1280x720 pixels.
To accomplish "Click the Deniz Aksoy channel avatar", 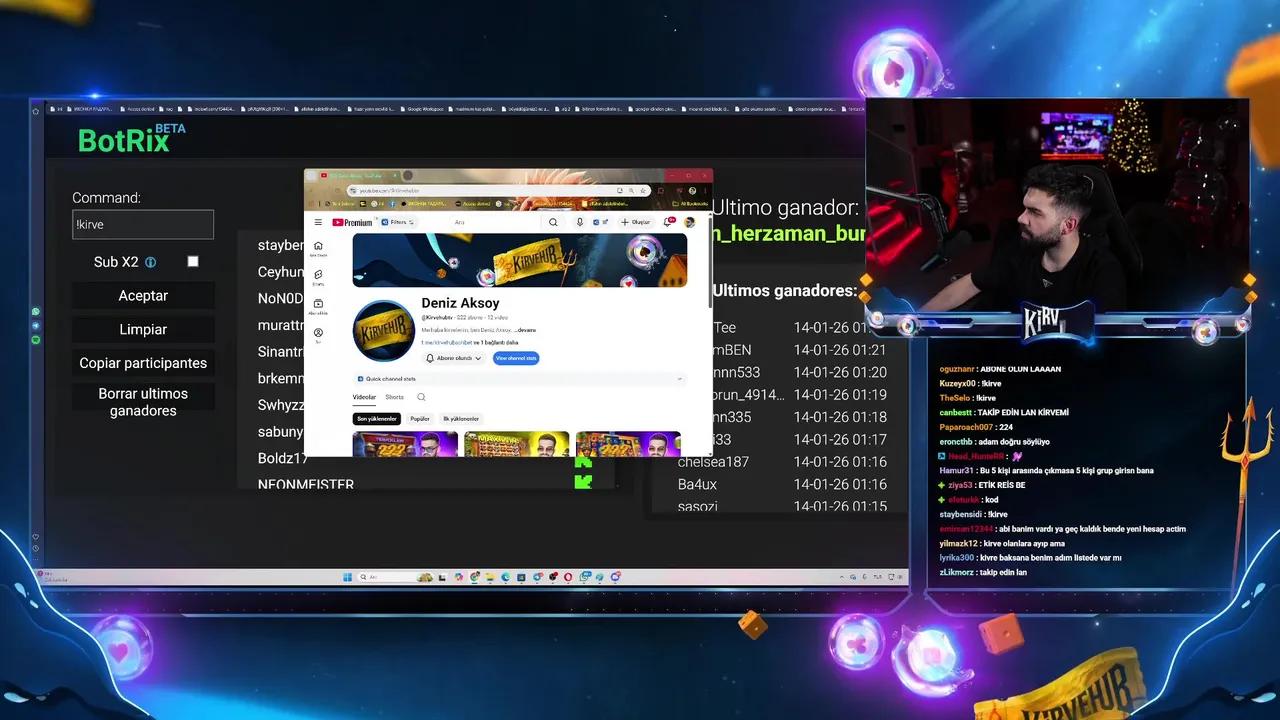I will [382, 330].
